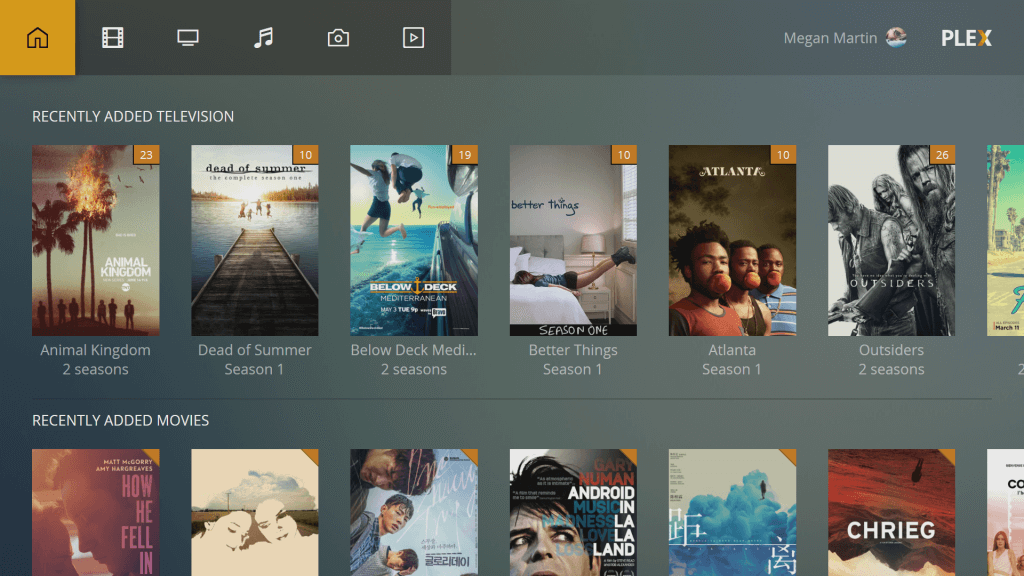
Task: Go to the Home screen icon
Action: [x=37, y=38]
